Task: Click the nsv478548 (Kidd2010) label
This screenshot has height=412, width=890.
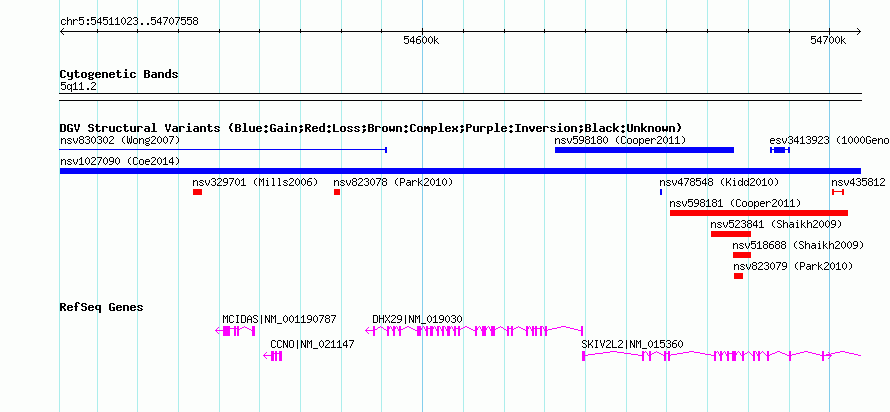Action: tap(719, 182)
